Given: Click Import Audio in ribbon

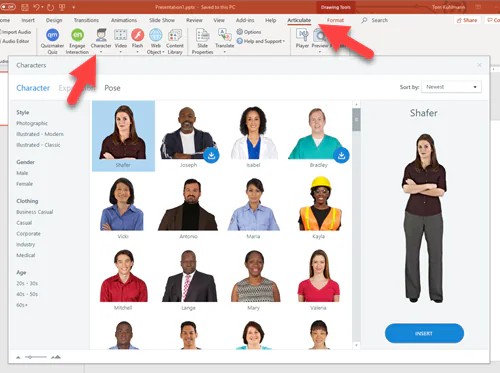Looking at the screenshot, I should 16,32.
